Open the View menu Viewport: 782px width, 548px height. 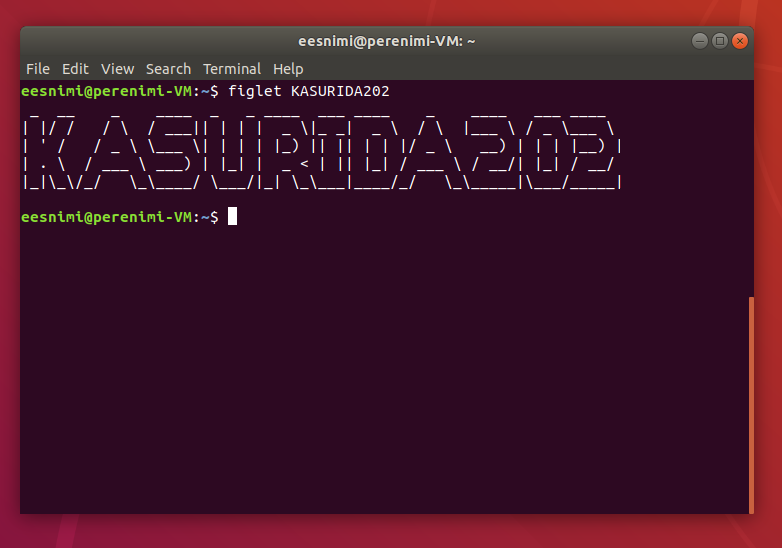click(x=117, y=69)
